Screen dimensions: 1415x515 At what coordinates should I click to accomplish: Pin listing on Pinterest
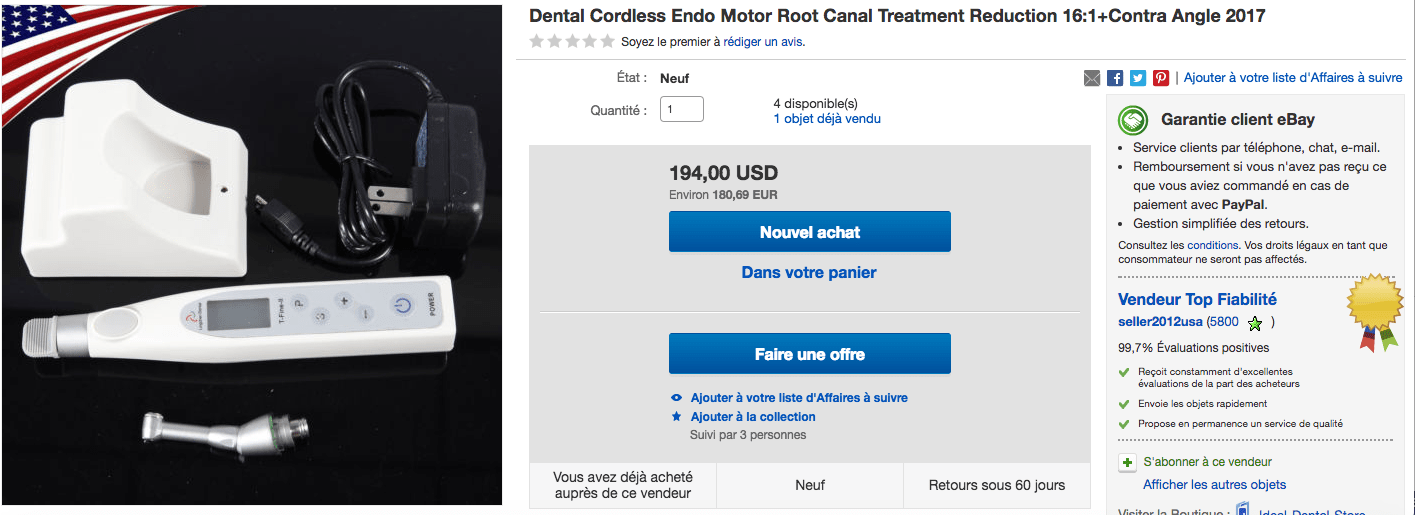point(1161,77)
